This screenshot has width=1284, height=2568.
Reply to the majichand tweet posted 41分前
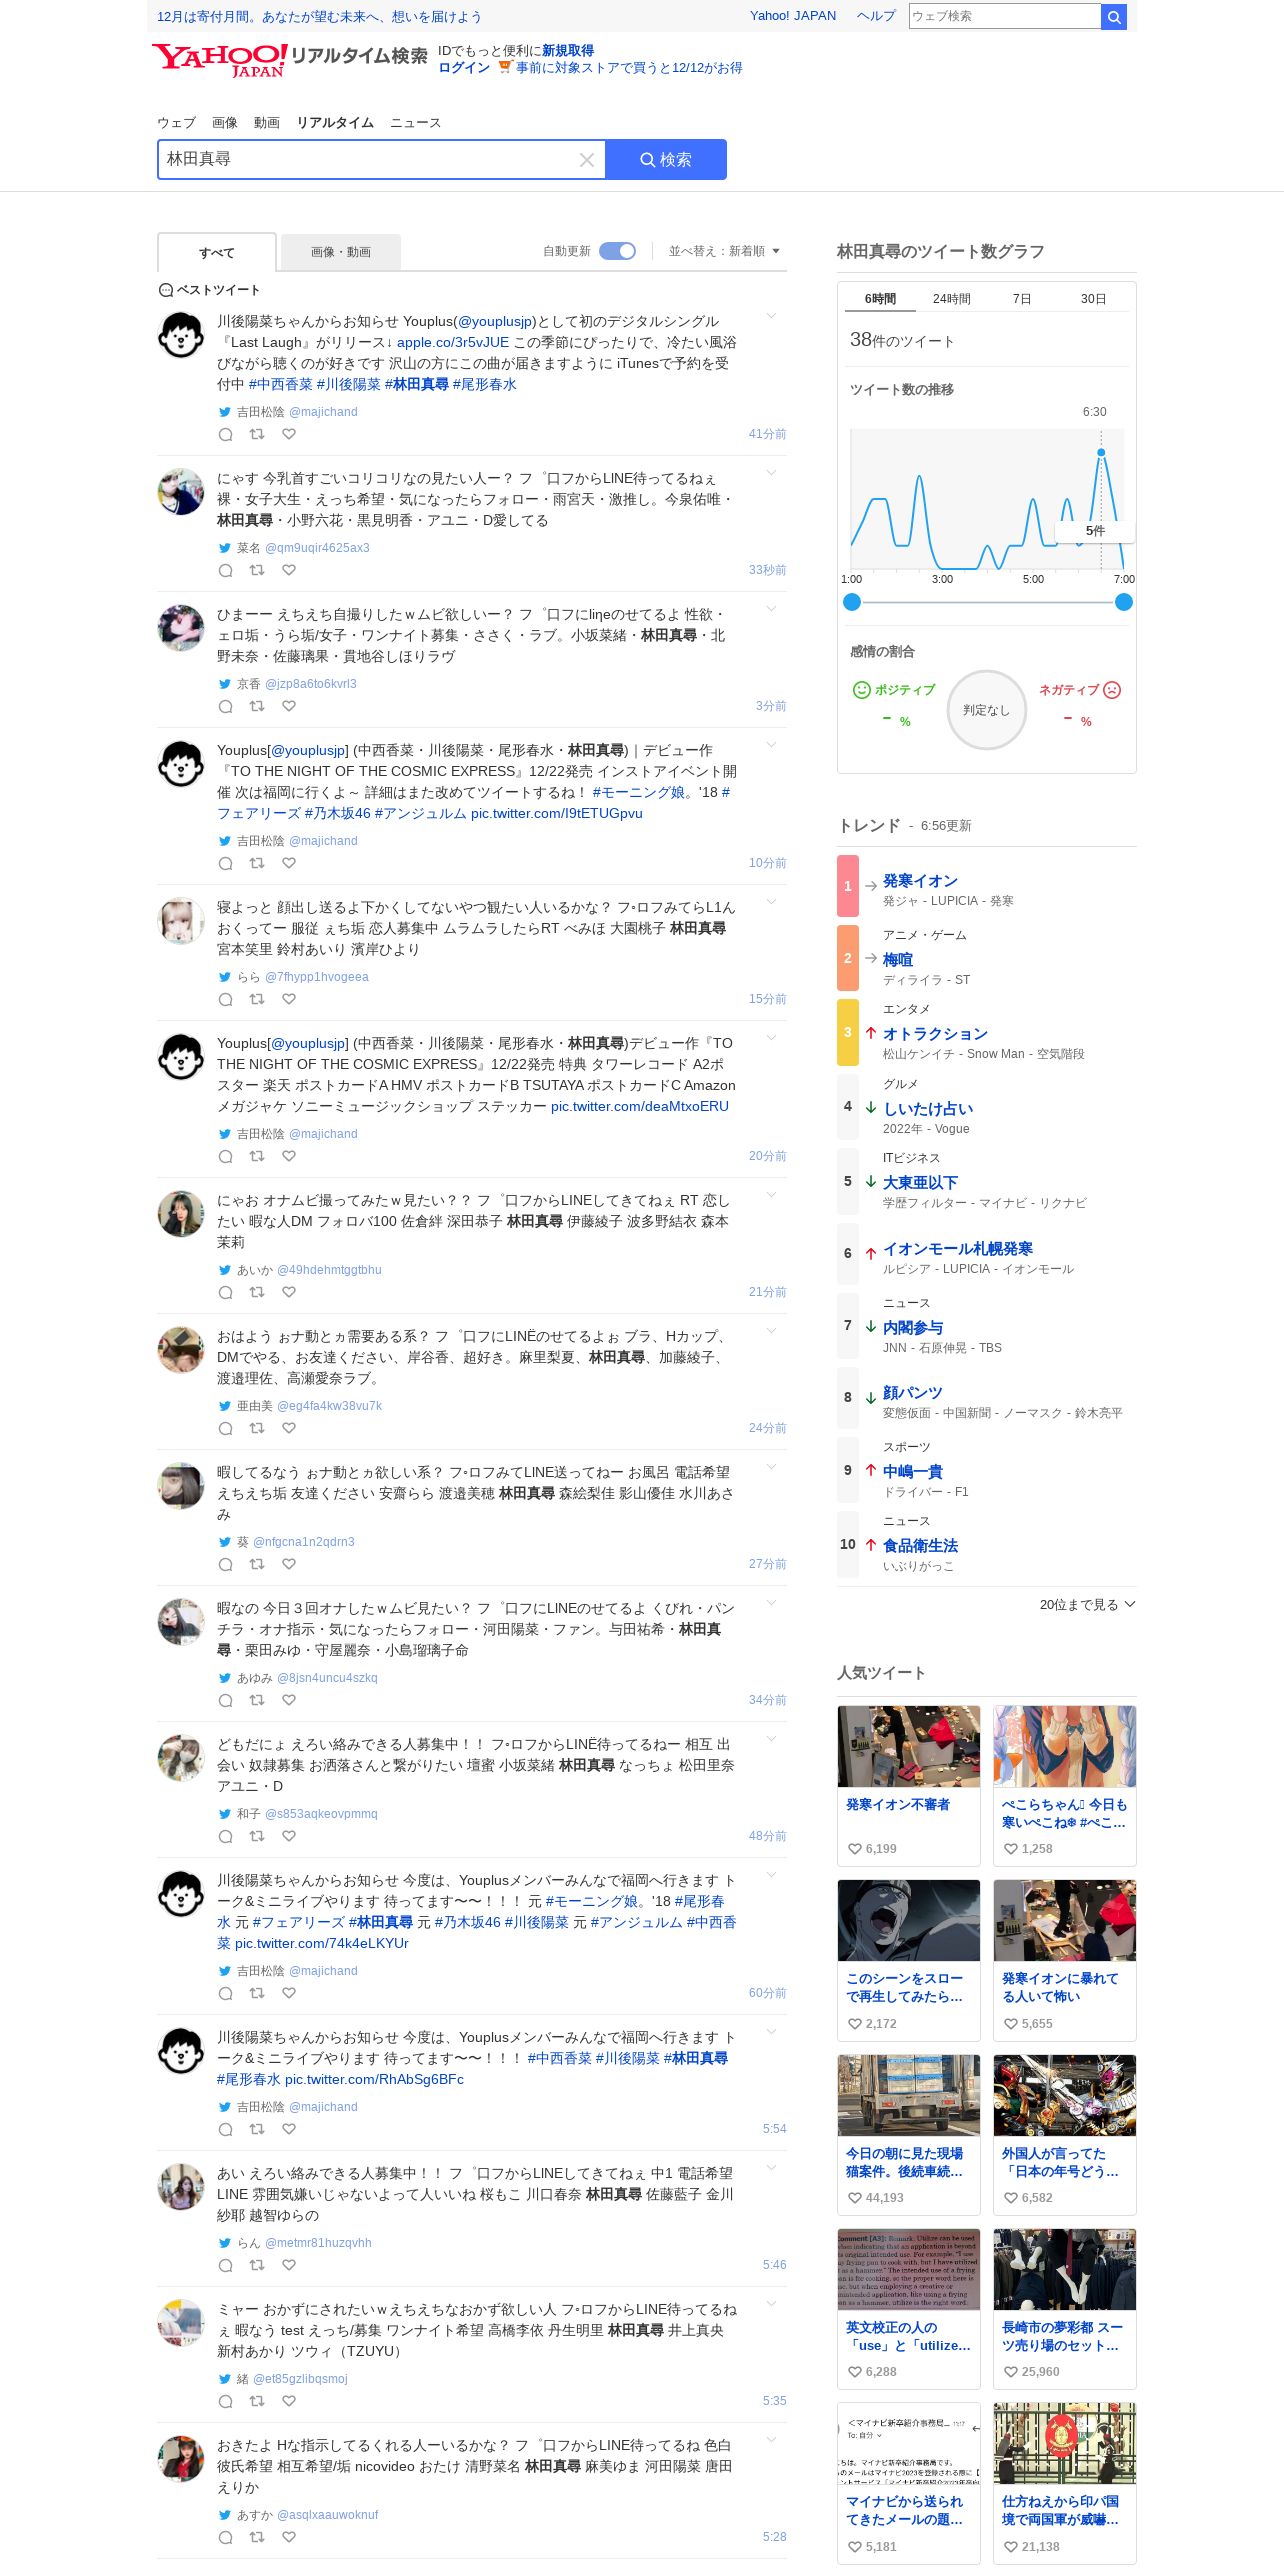(226, 434)
